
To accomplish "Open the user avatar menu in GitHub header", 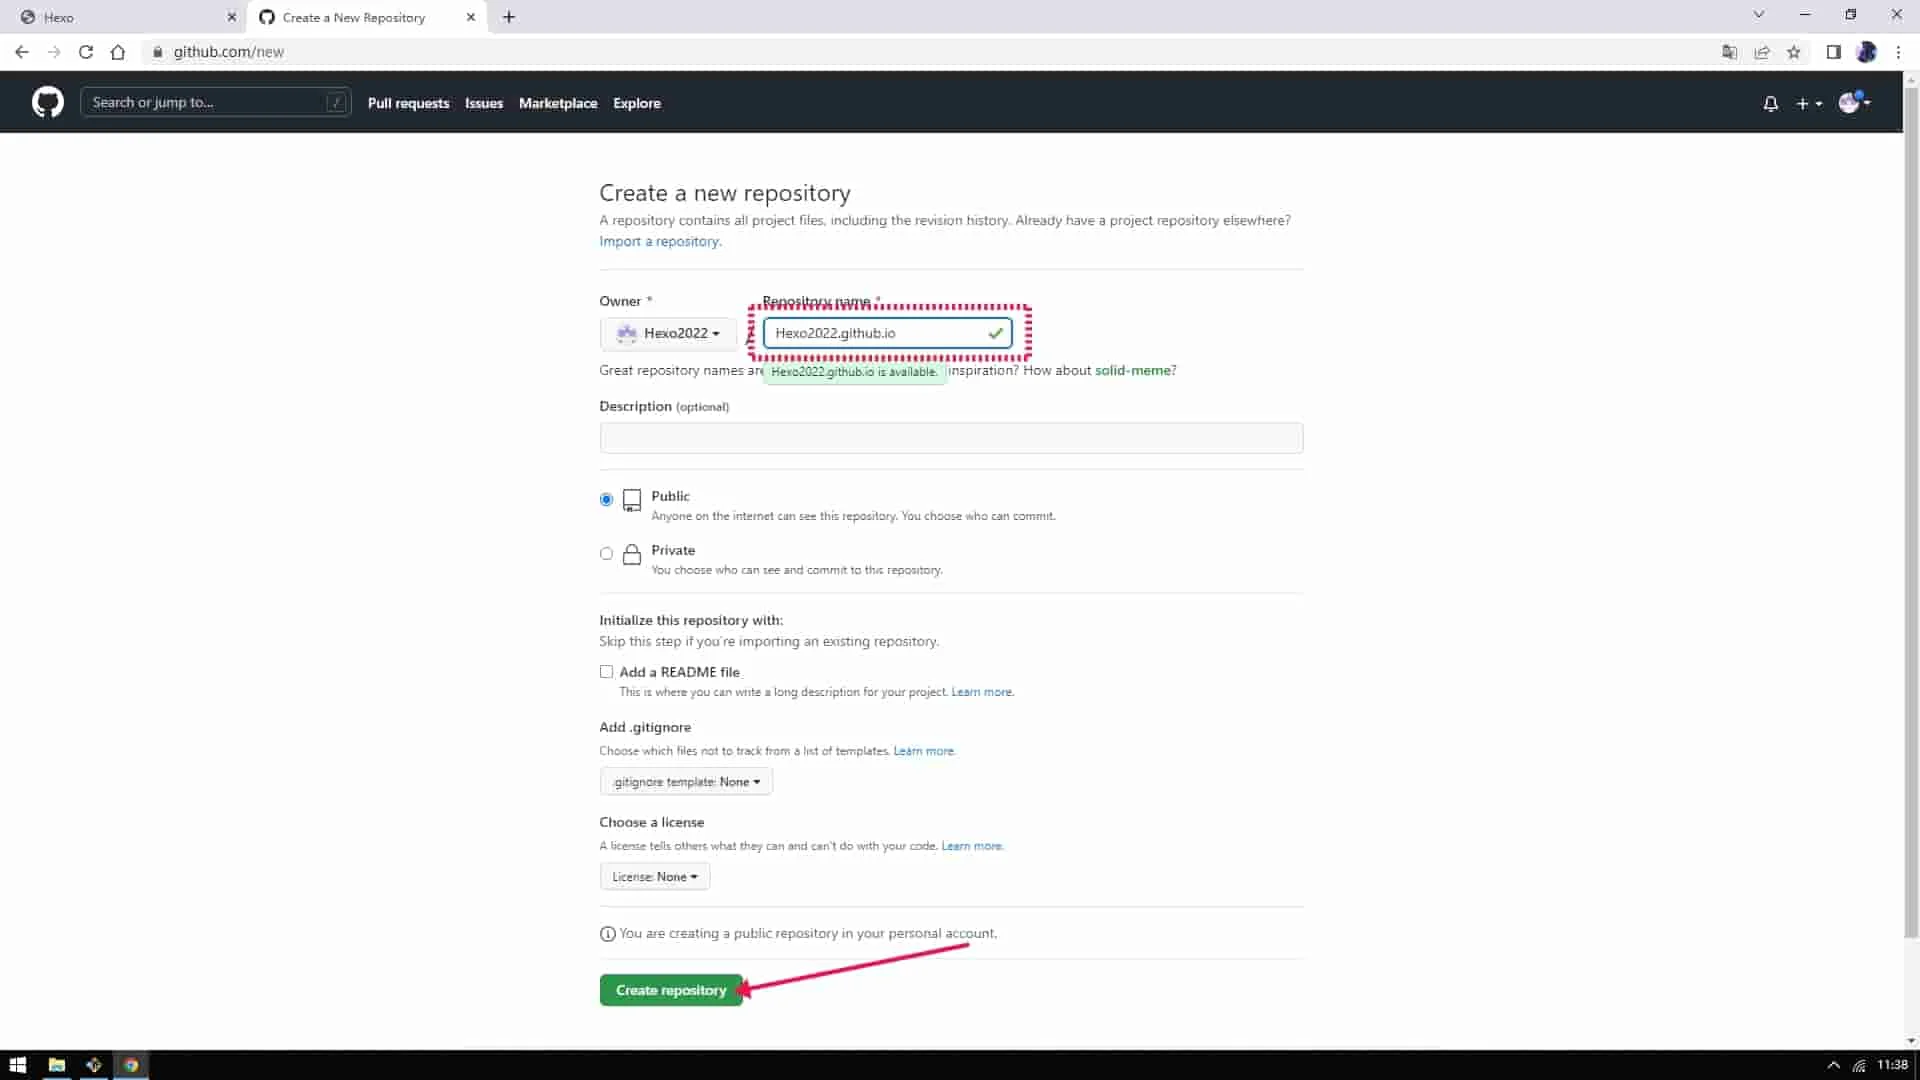I will coord(1855,102).
